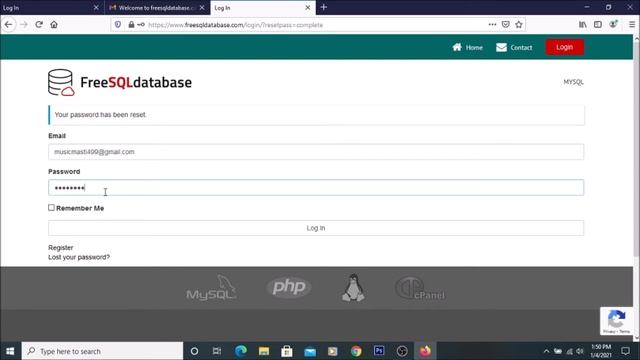The width and height of the screenshot is (640, 360).
Task: Open the media player taskbar icon
Action: click(x=333, y=351)
